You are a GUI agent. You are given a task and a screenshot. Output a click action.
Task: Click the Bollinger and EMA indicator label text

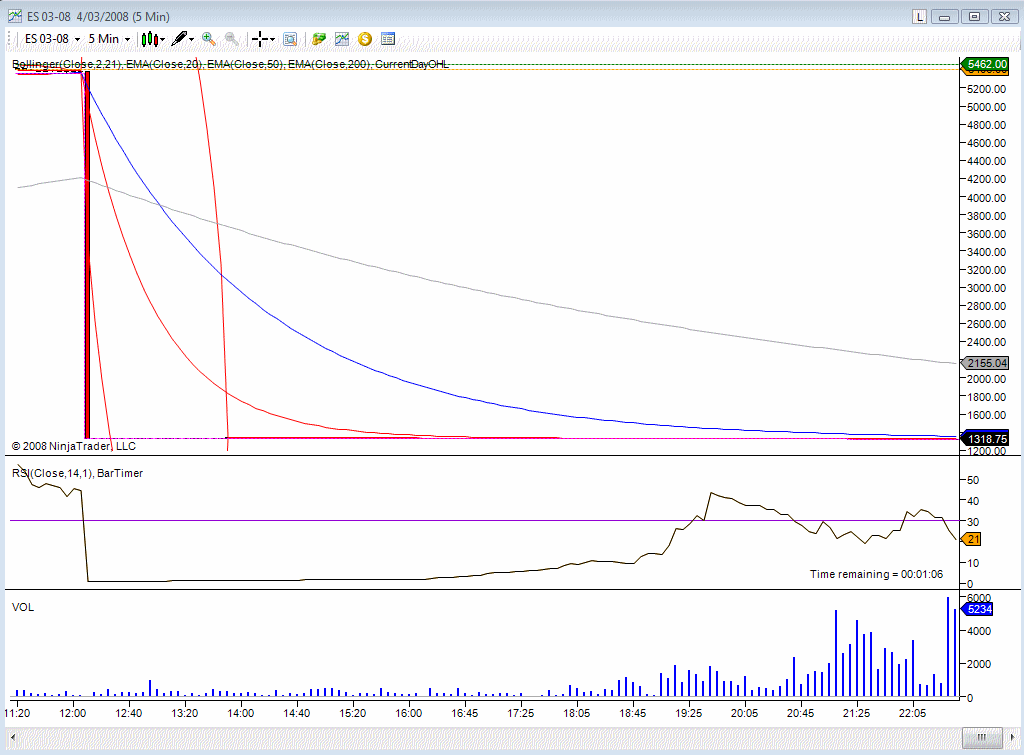click(x=231, y=64)
